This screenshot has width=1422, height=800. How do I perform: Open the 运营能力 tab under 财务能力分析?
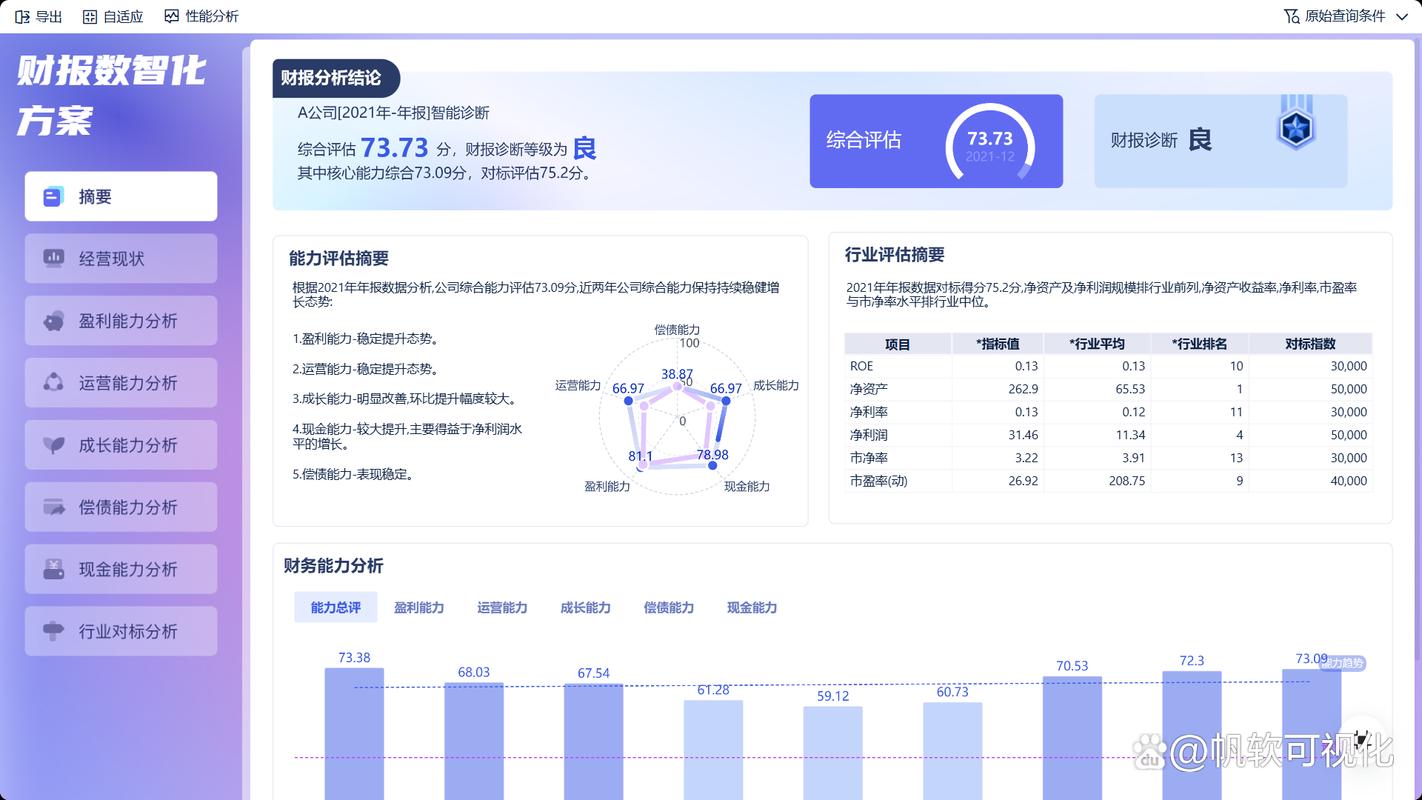[x=502, y=607]
